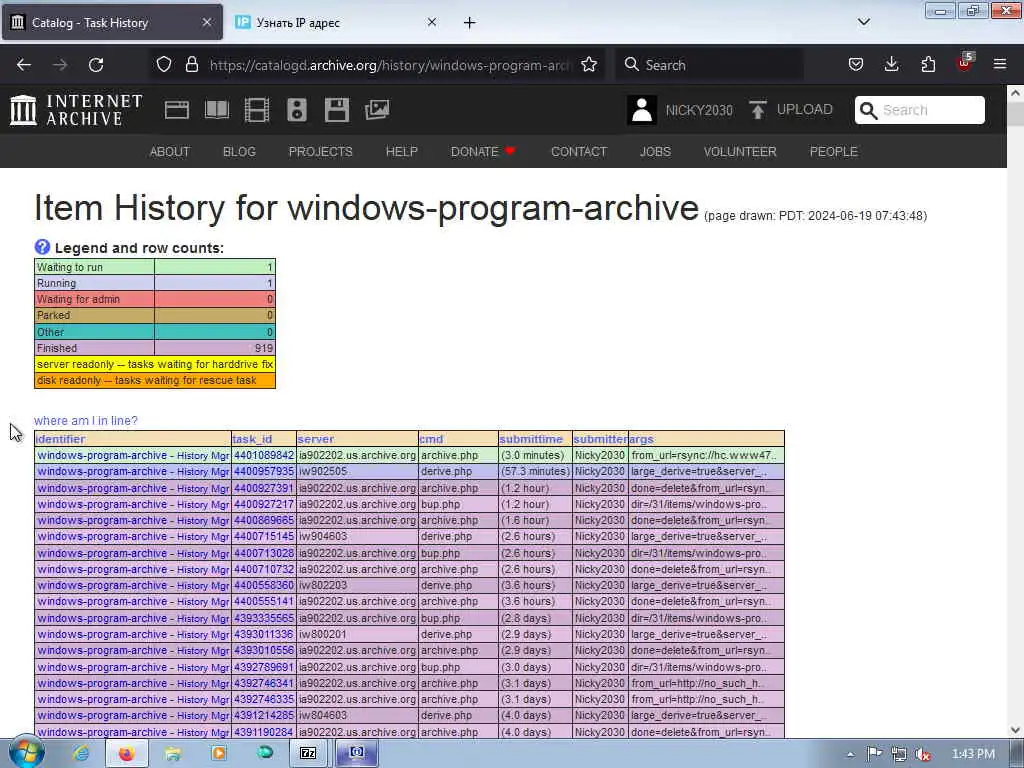Click the 'Finished' legend count 919
The height and width of the screenshot is (768, 1024).
click(x=264, y=348)
